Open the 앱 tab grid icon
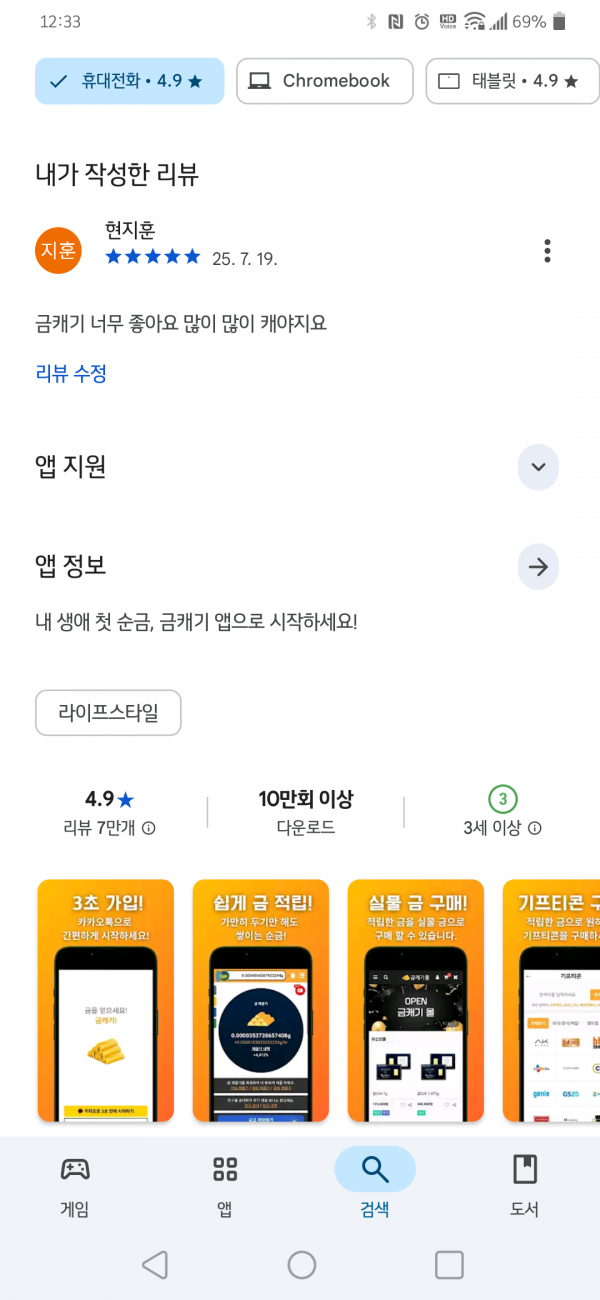The width and height of the screenshot is (600, 1300). (225, 1168)
